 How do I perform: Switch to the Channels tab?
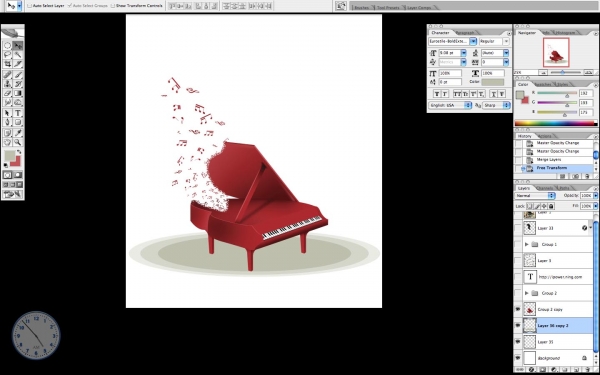(545, 188)
